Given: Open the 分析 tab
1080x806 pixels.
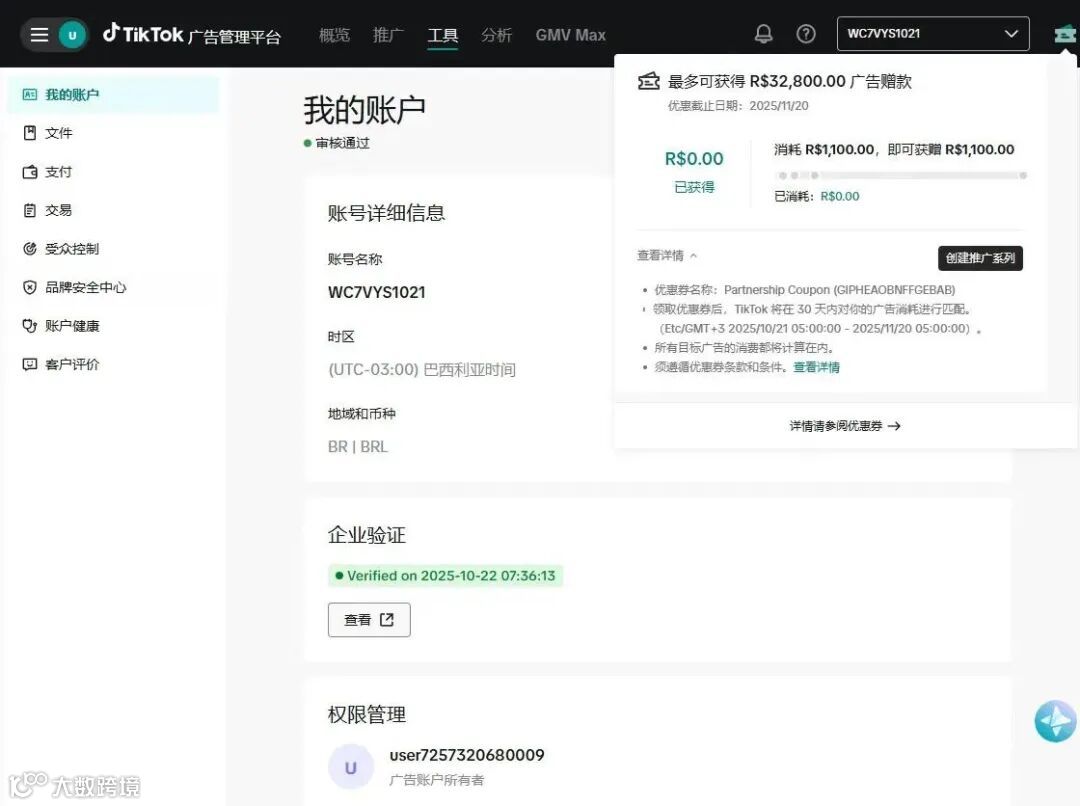Looking at the screenshot, I should [496, 34].
